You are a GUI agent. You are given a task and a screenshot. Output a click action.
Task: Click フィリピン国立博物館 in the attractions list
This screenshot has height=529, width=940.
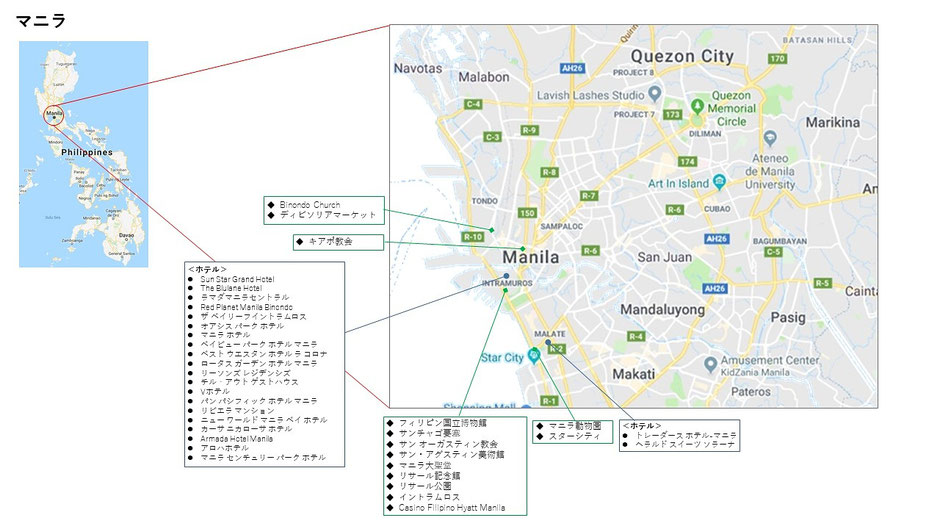(443, 423)
